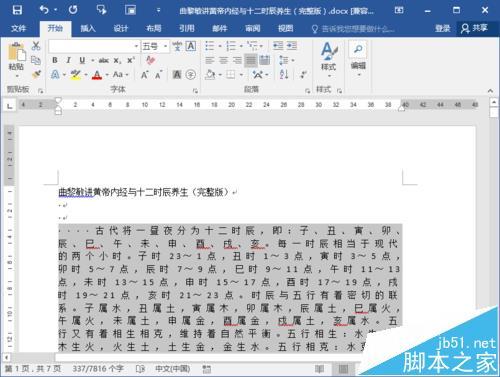Cut selection with the scissors icon
The width and height of the screenshot is (500, 377).
tap(36, 46)
